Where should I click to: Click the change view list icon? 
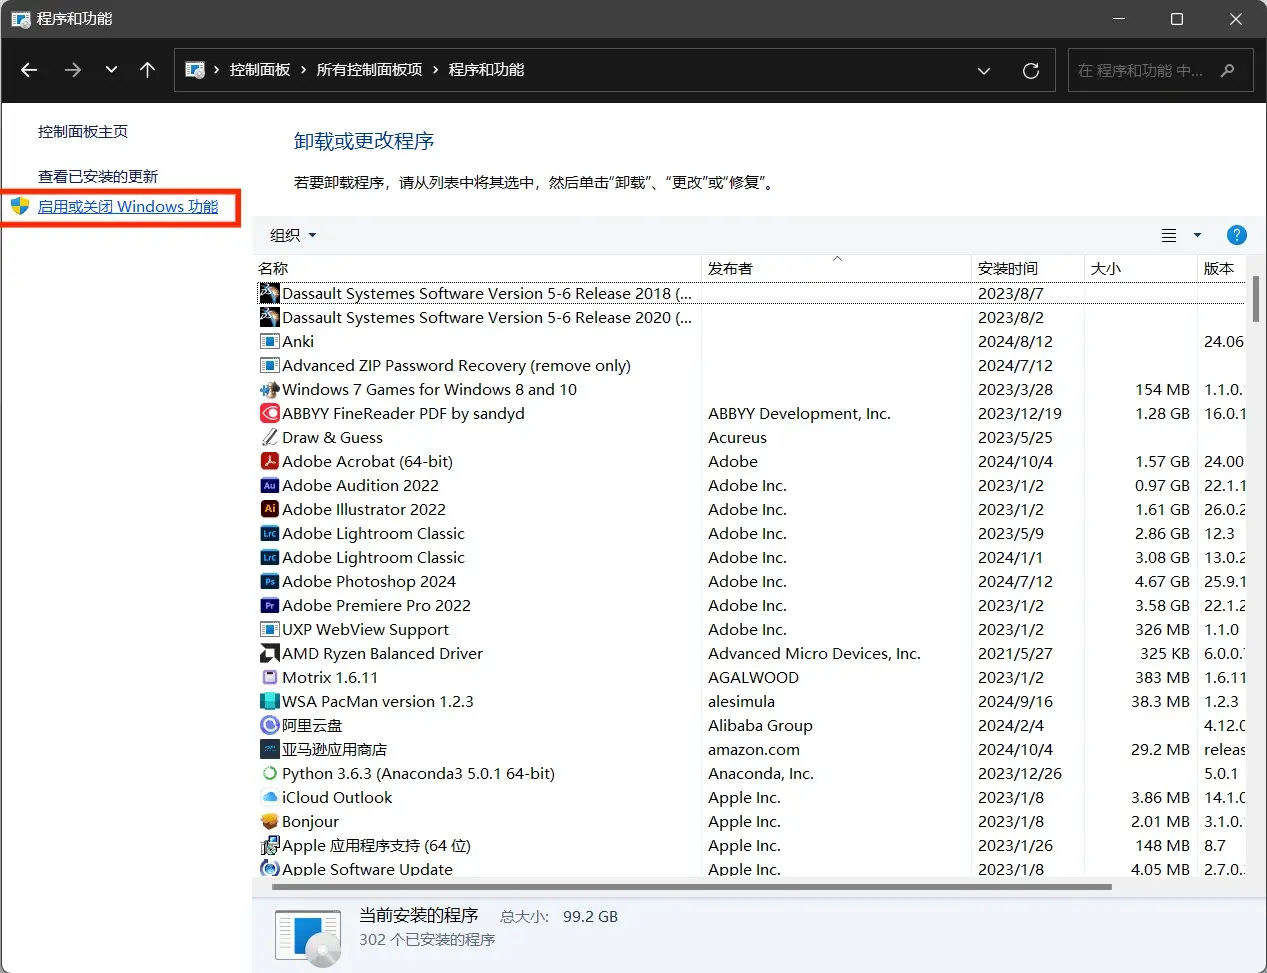1168,235
